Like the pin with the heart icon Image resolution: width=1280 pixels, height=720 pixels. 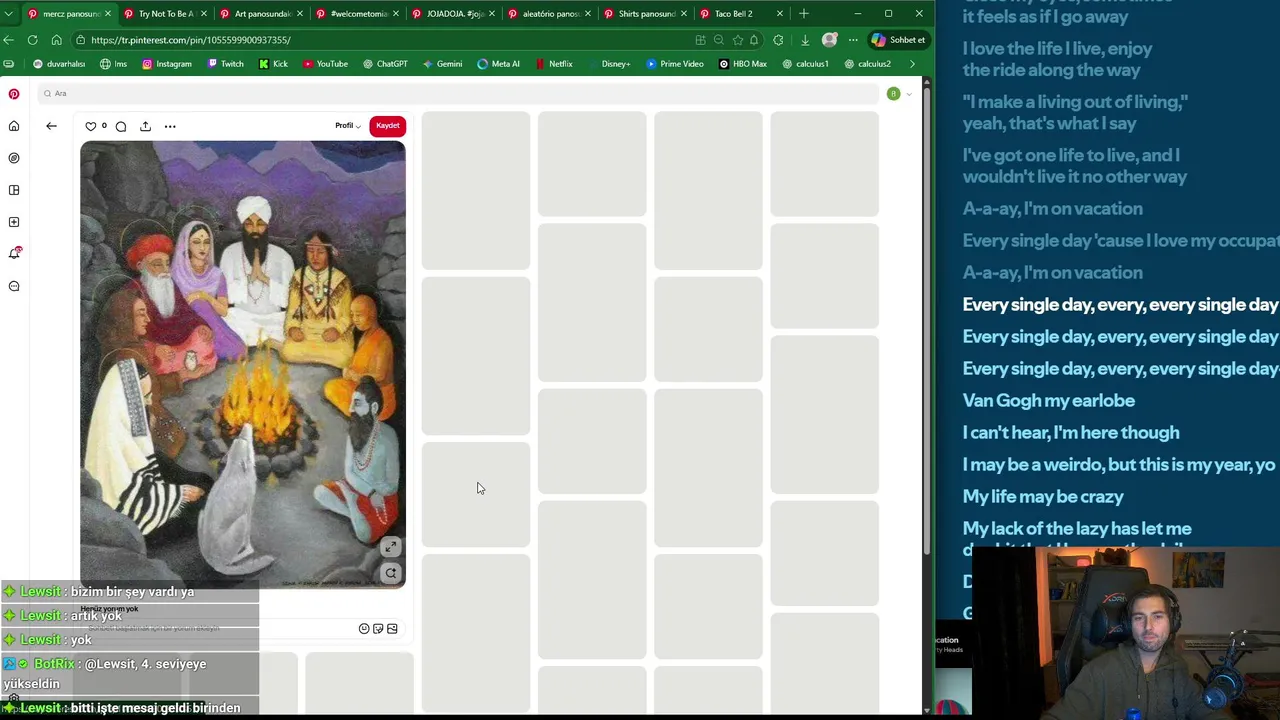[x=91, y=126]
